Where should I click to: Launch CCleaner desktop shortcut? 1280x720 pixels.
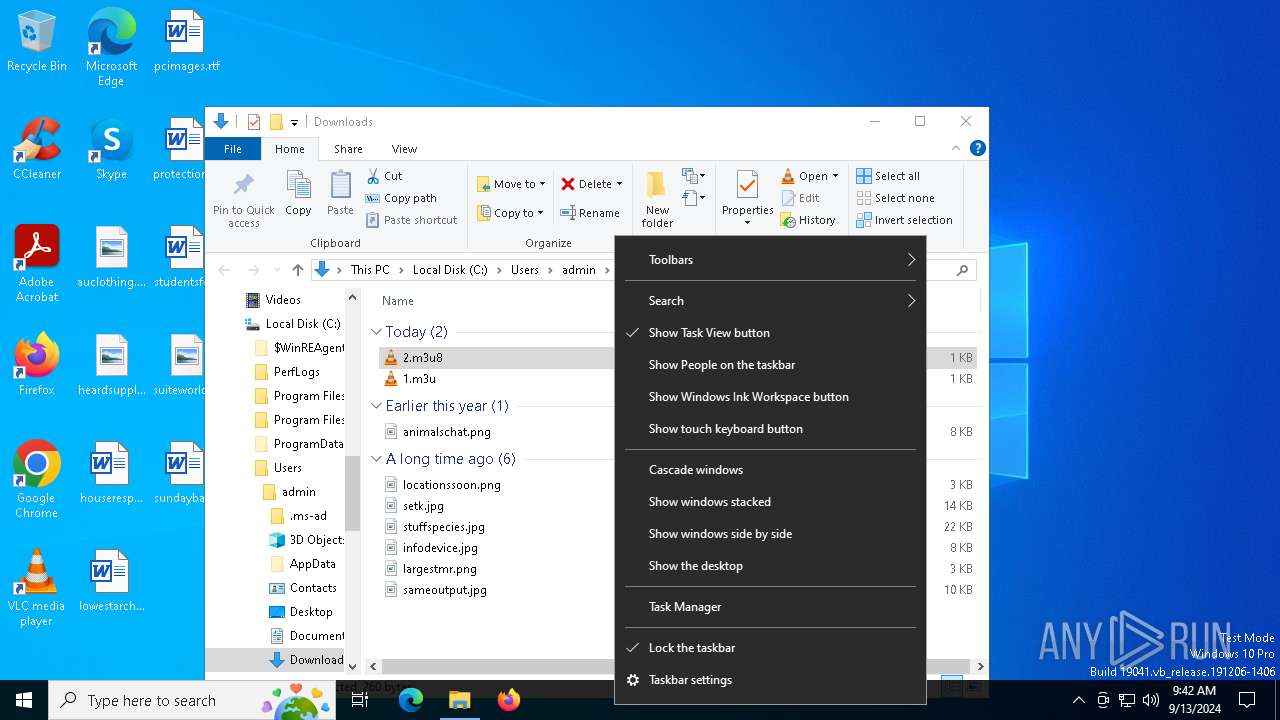tap(37, 149)
